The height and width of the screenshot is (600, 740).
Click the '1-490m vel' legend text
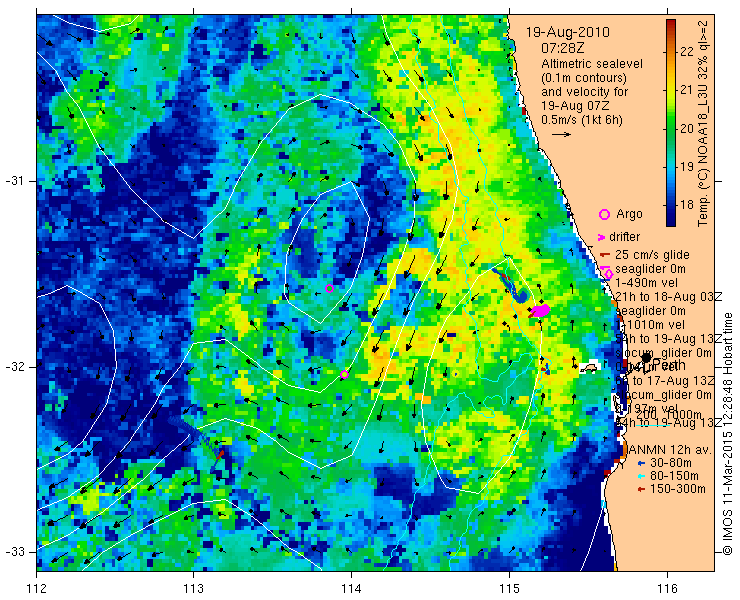pos(647,283)
